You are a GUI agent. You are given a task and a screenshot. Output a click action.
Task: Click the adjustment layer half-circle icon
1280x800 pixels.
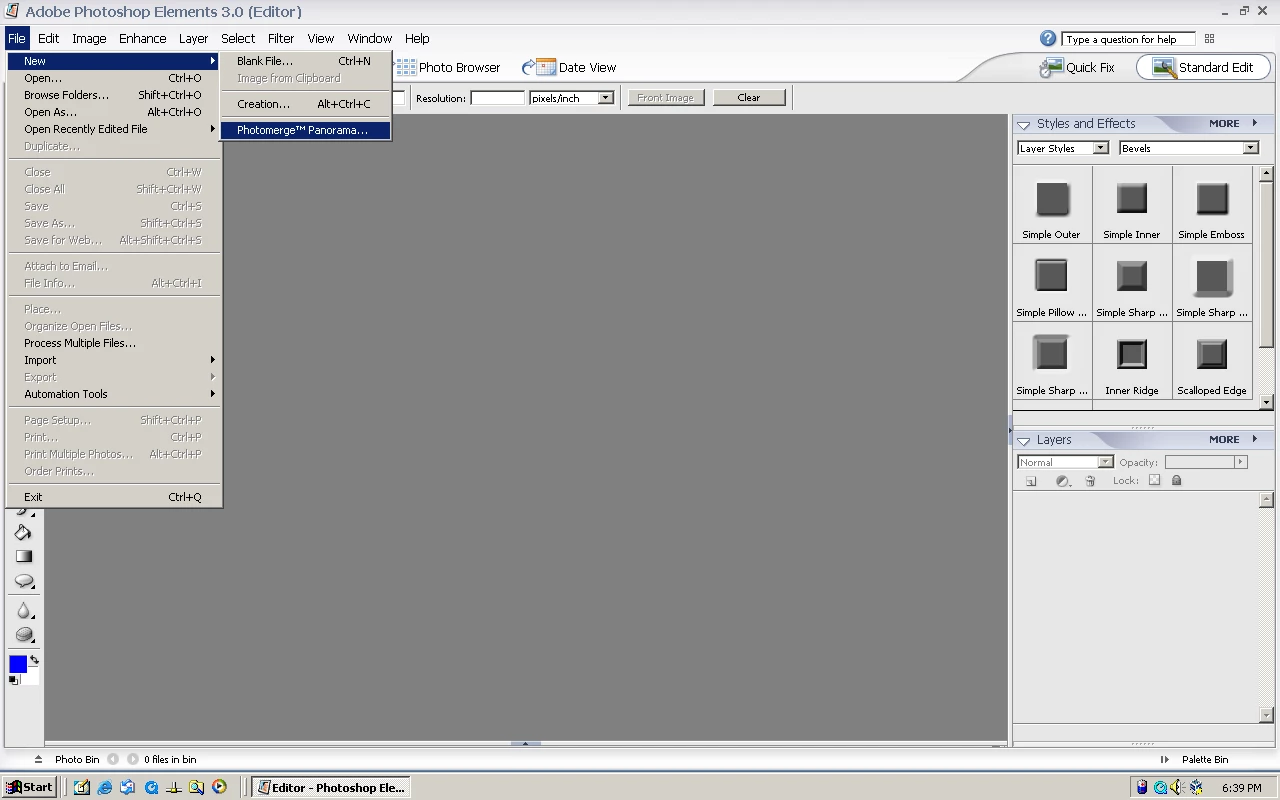(x=1062, y=481)
